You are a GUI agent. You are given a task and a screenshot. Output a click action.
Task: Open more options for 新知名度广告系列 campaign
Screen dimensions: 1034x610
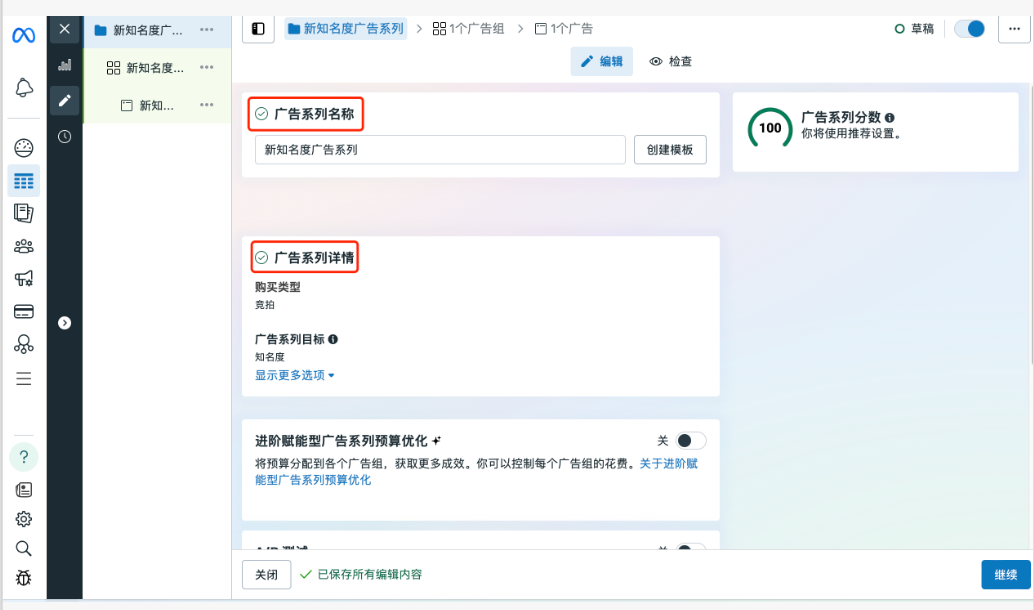click(x=207, y=29)
